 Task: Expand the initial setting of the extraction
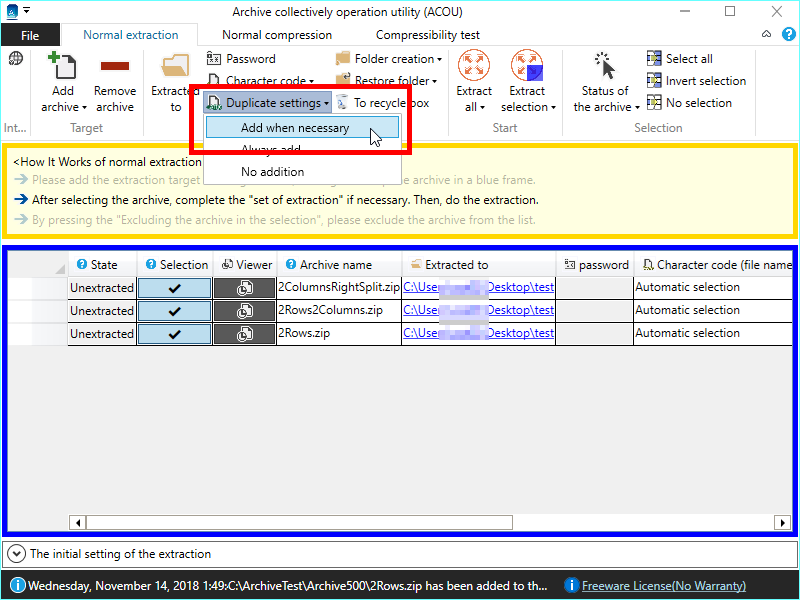tap(17, 553)
